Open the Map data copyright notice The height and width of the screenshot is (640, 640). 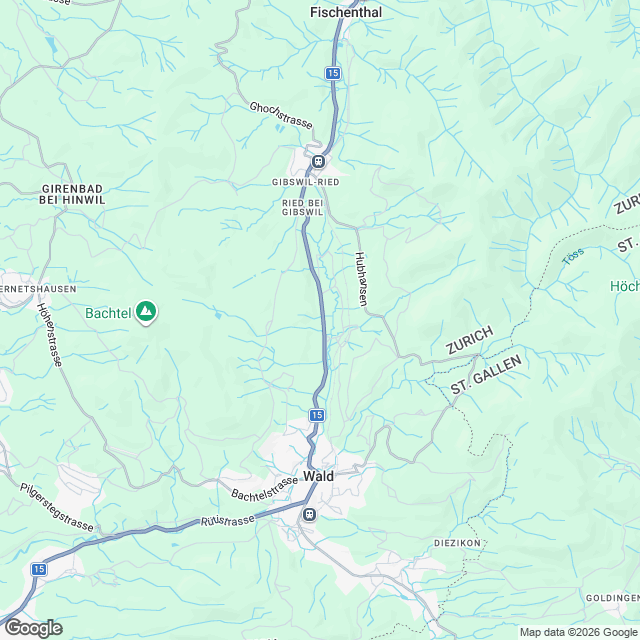579,633
